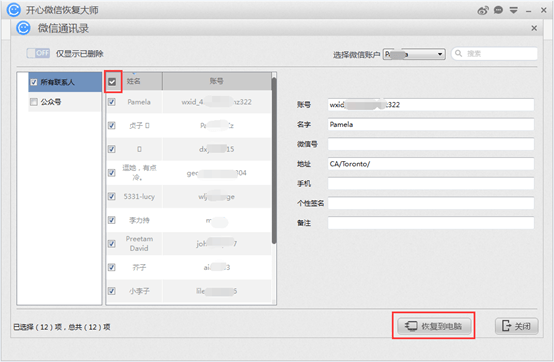The image size is (554, 362).
Task: Click the 微信通讯录 dialog logo icon
Action: (23, 28)
